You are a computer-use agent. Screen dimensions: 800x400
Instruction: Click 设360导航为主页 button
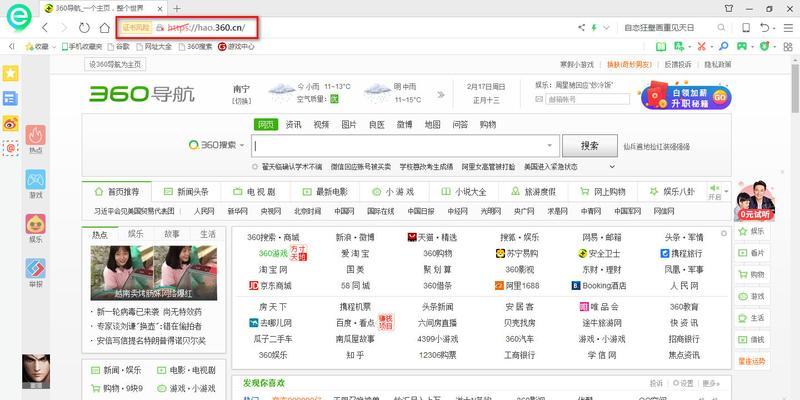115,65
